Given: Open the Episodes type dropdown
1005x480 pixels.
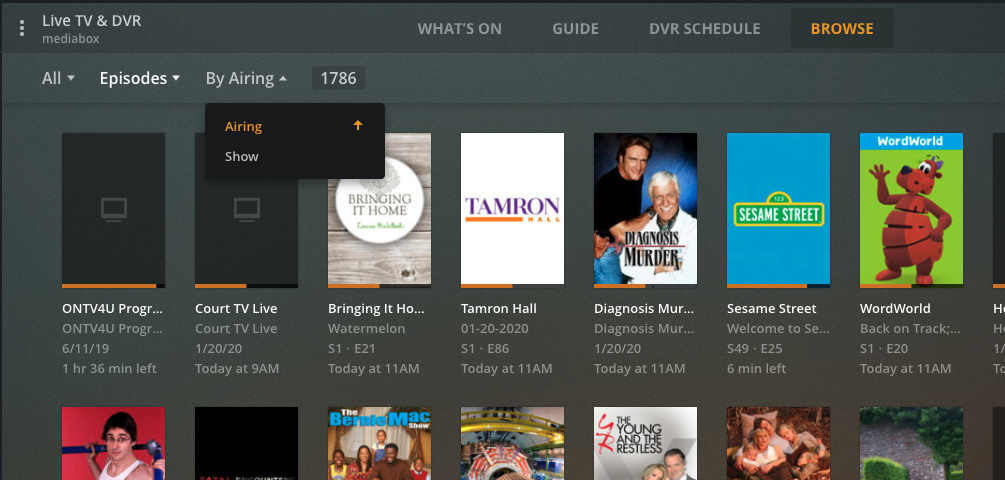Looking at the screenshot, I should pyautogui.click(x=139, y=78).
